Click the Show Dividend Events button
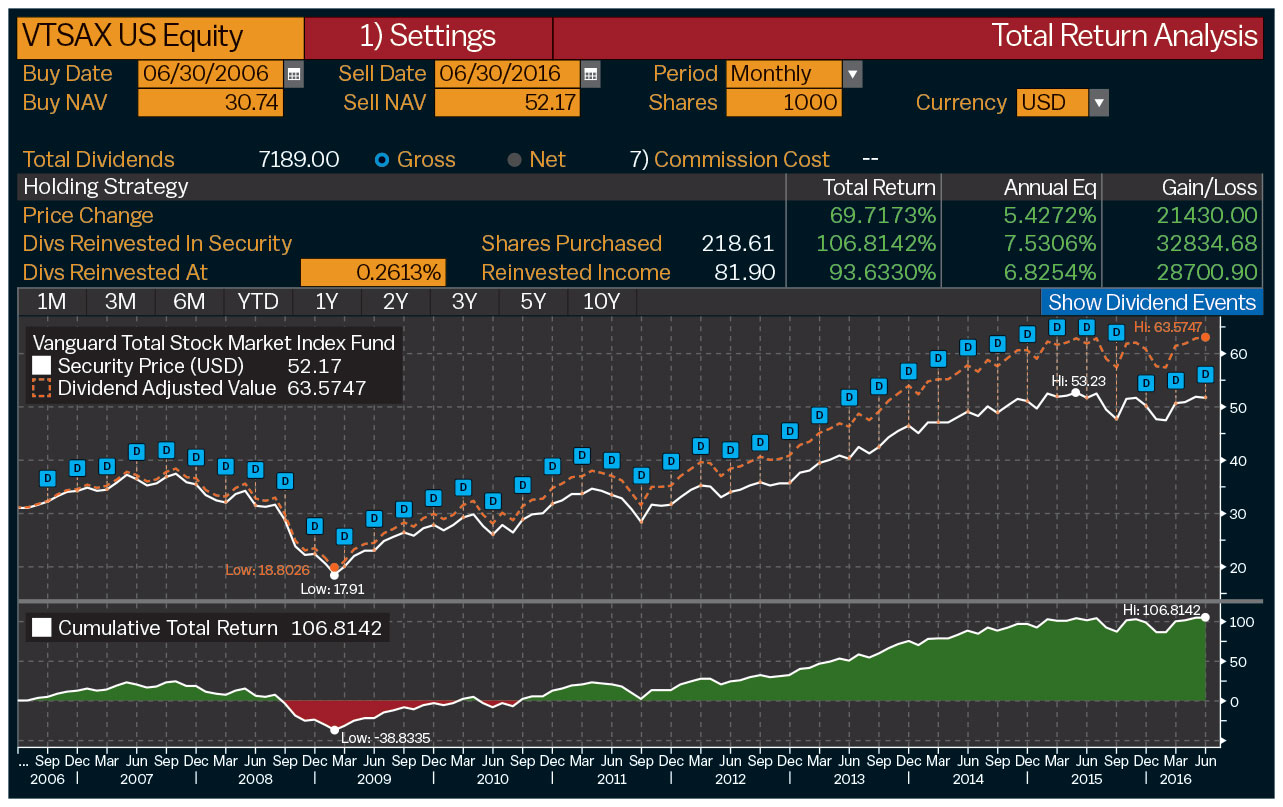The image size is (1283, 807). (1152, 302)
